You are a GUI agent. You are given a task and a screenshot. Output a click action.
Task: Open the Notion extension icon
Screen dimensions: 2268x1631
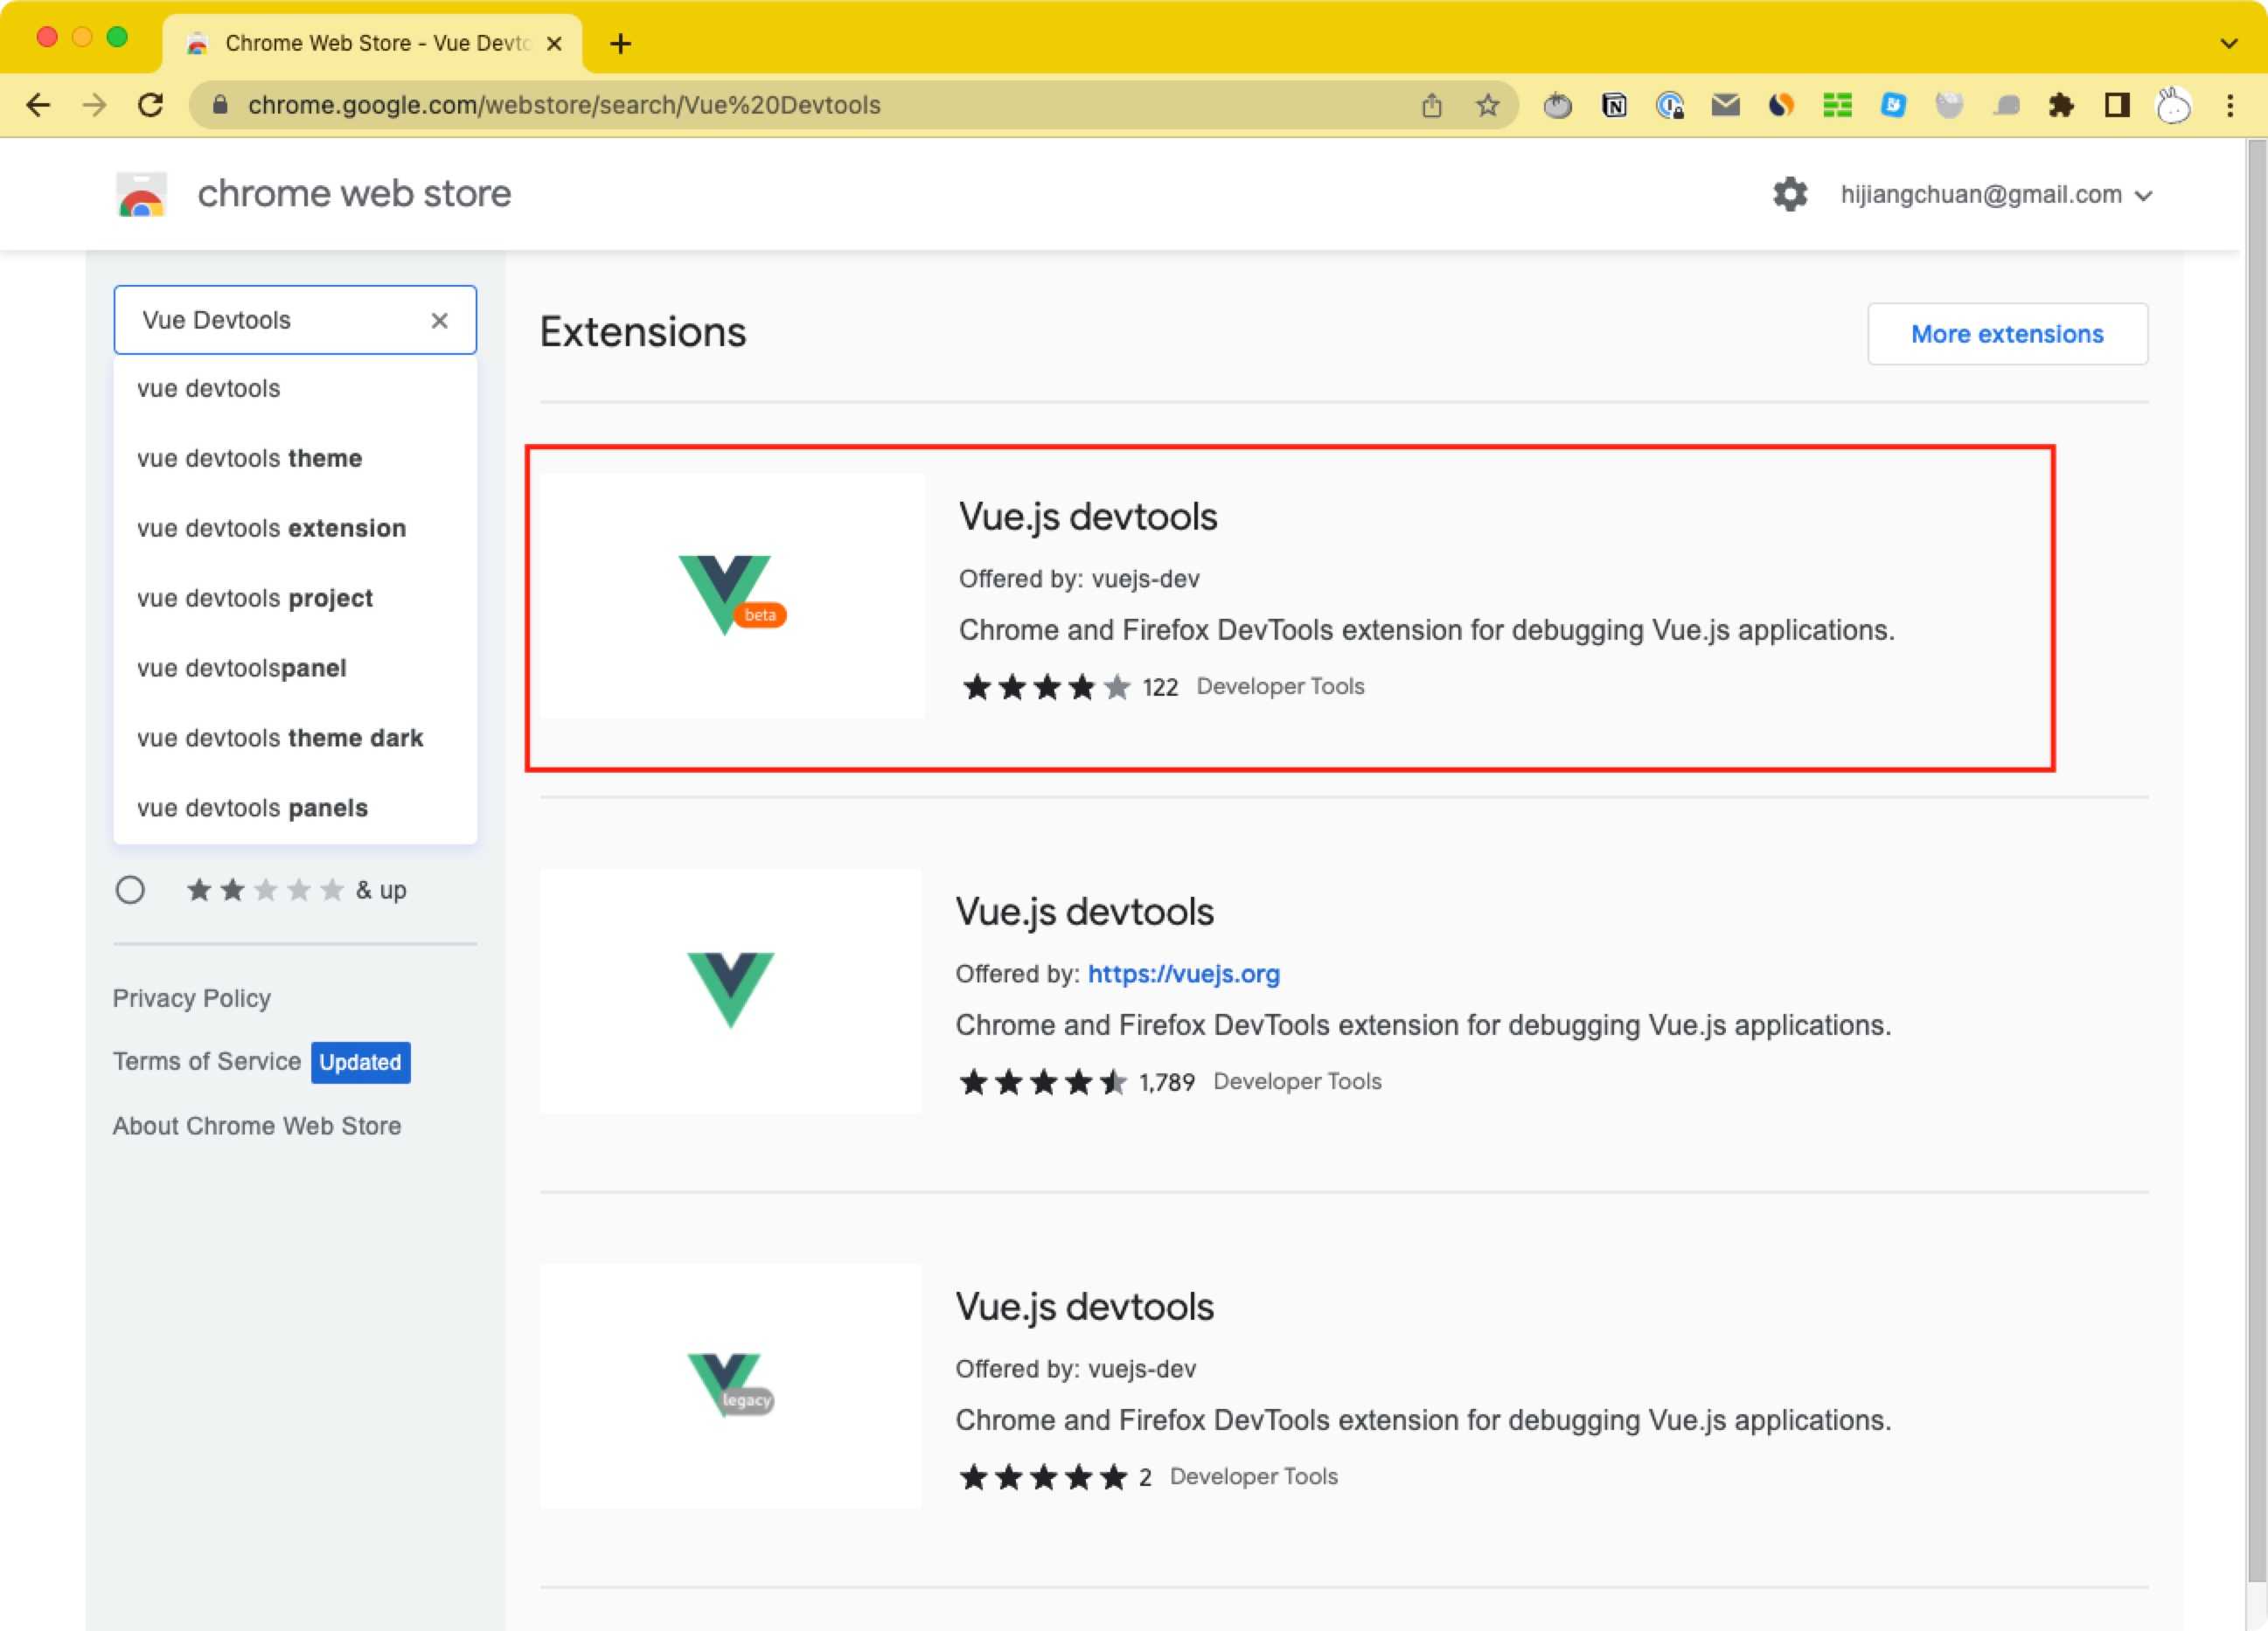(1614, 105)
